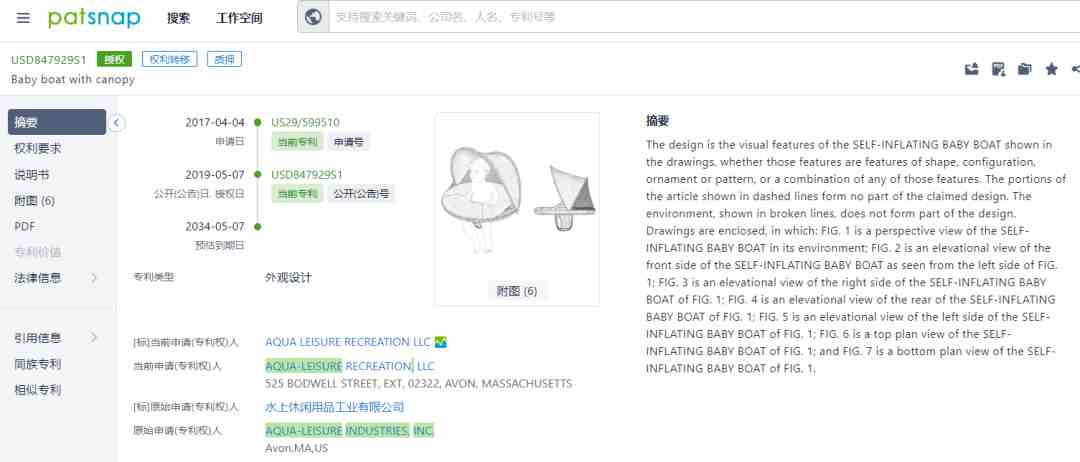
Task: Open 水上休闲用品工业有限公司 link
Action: click(x=335, y=408)
